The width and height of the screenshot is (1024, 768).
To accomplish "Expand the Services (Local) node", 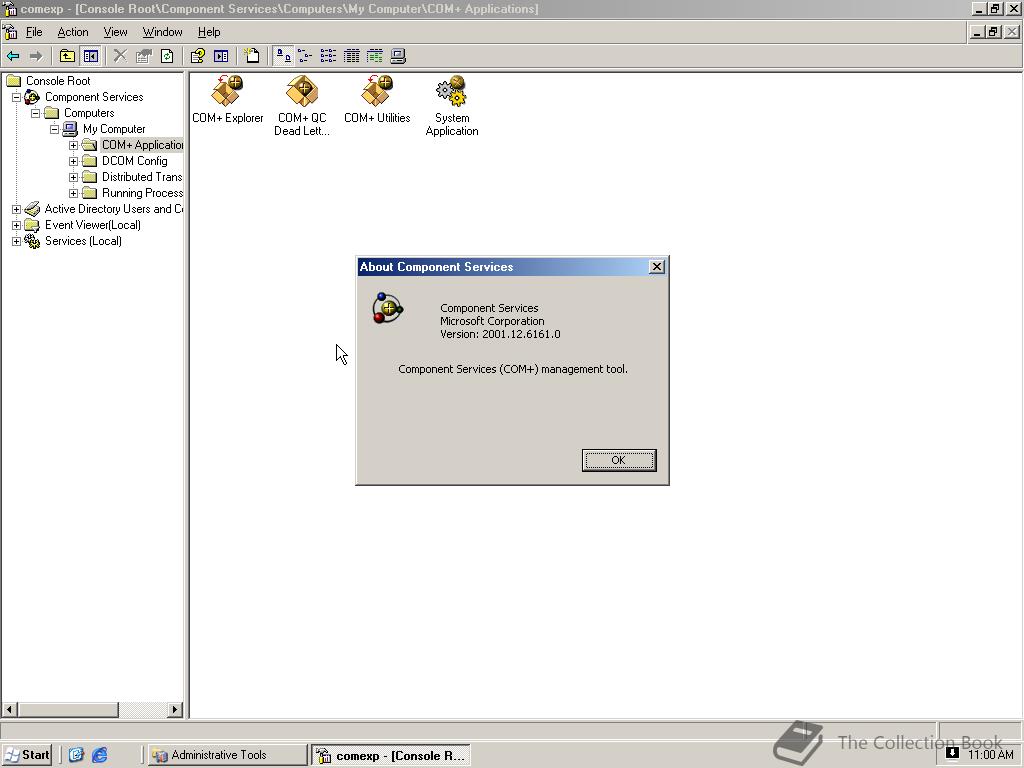I will pos(16,242).
